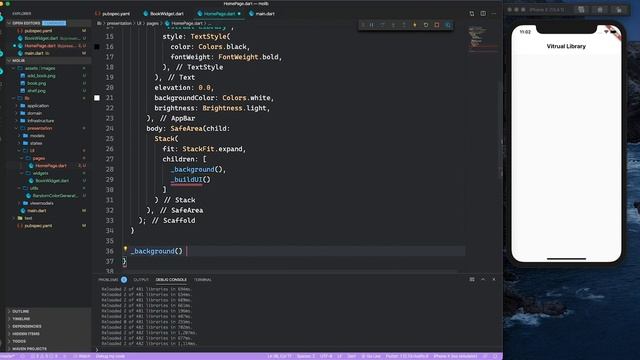The image size is (640, 360).
Task: Click the iPhone device selector in status bar
Action: 455,356
